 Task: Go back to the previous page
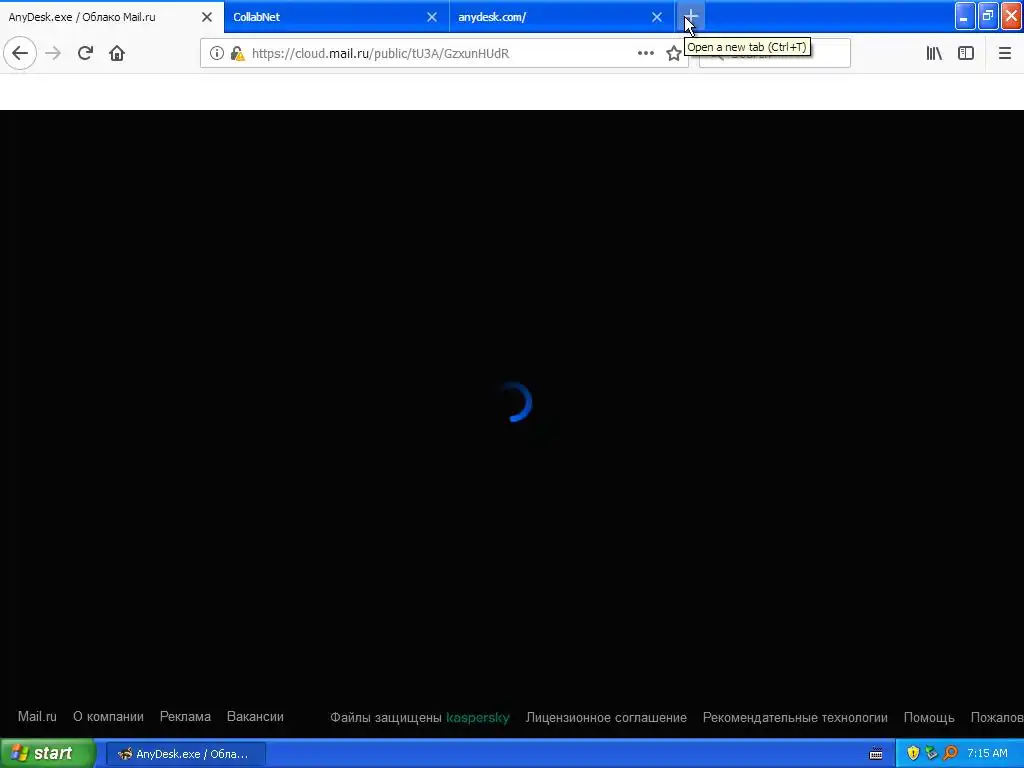[20, 53]
